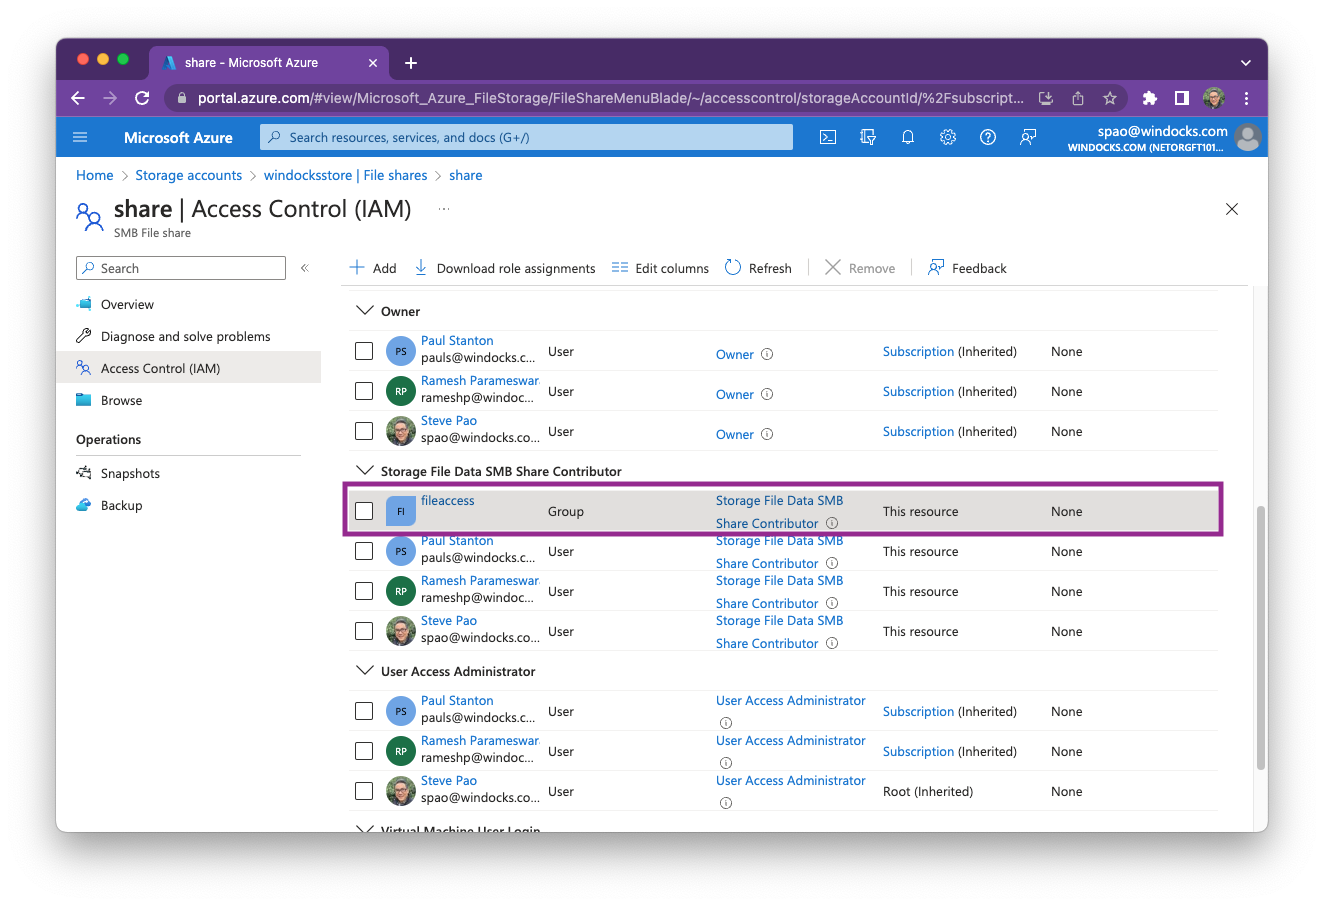Open Azure Cloud Shell icon
Image resolution: width=1324 pixels, height=906 pixels.
pyautogui.click(x=828, y=137)
